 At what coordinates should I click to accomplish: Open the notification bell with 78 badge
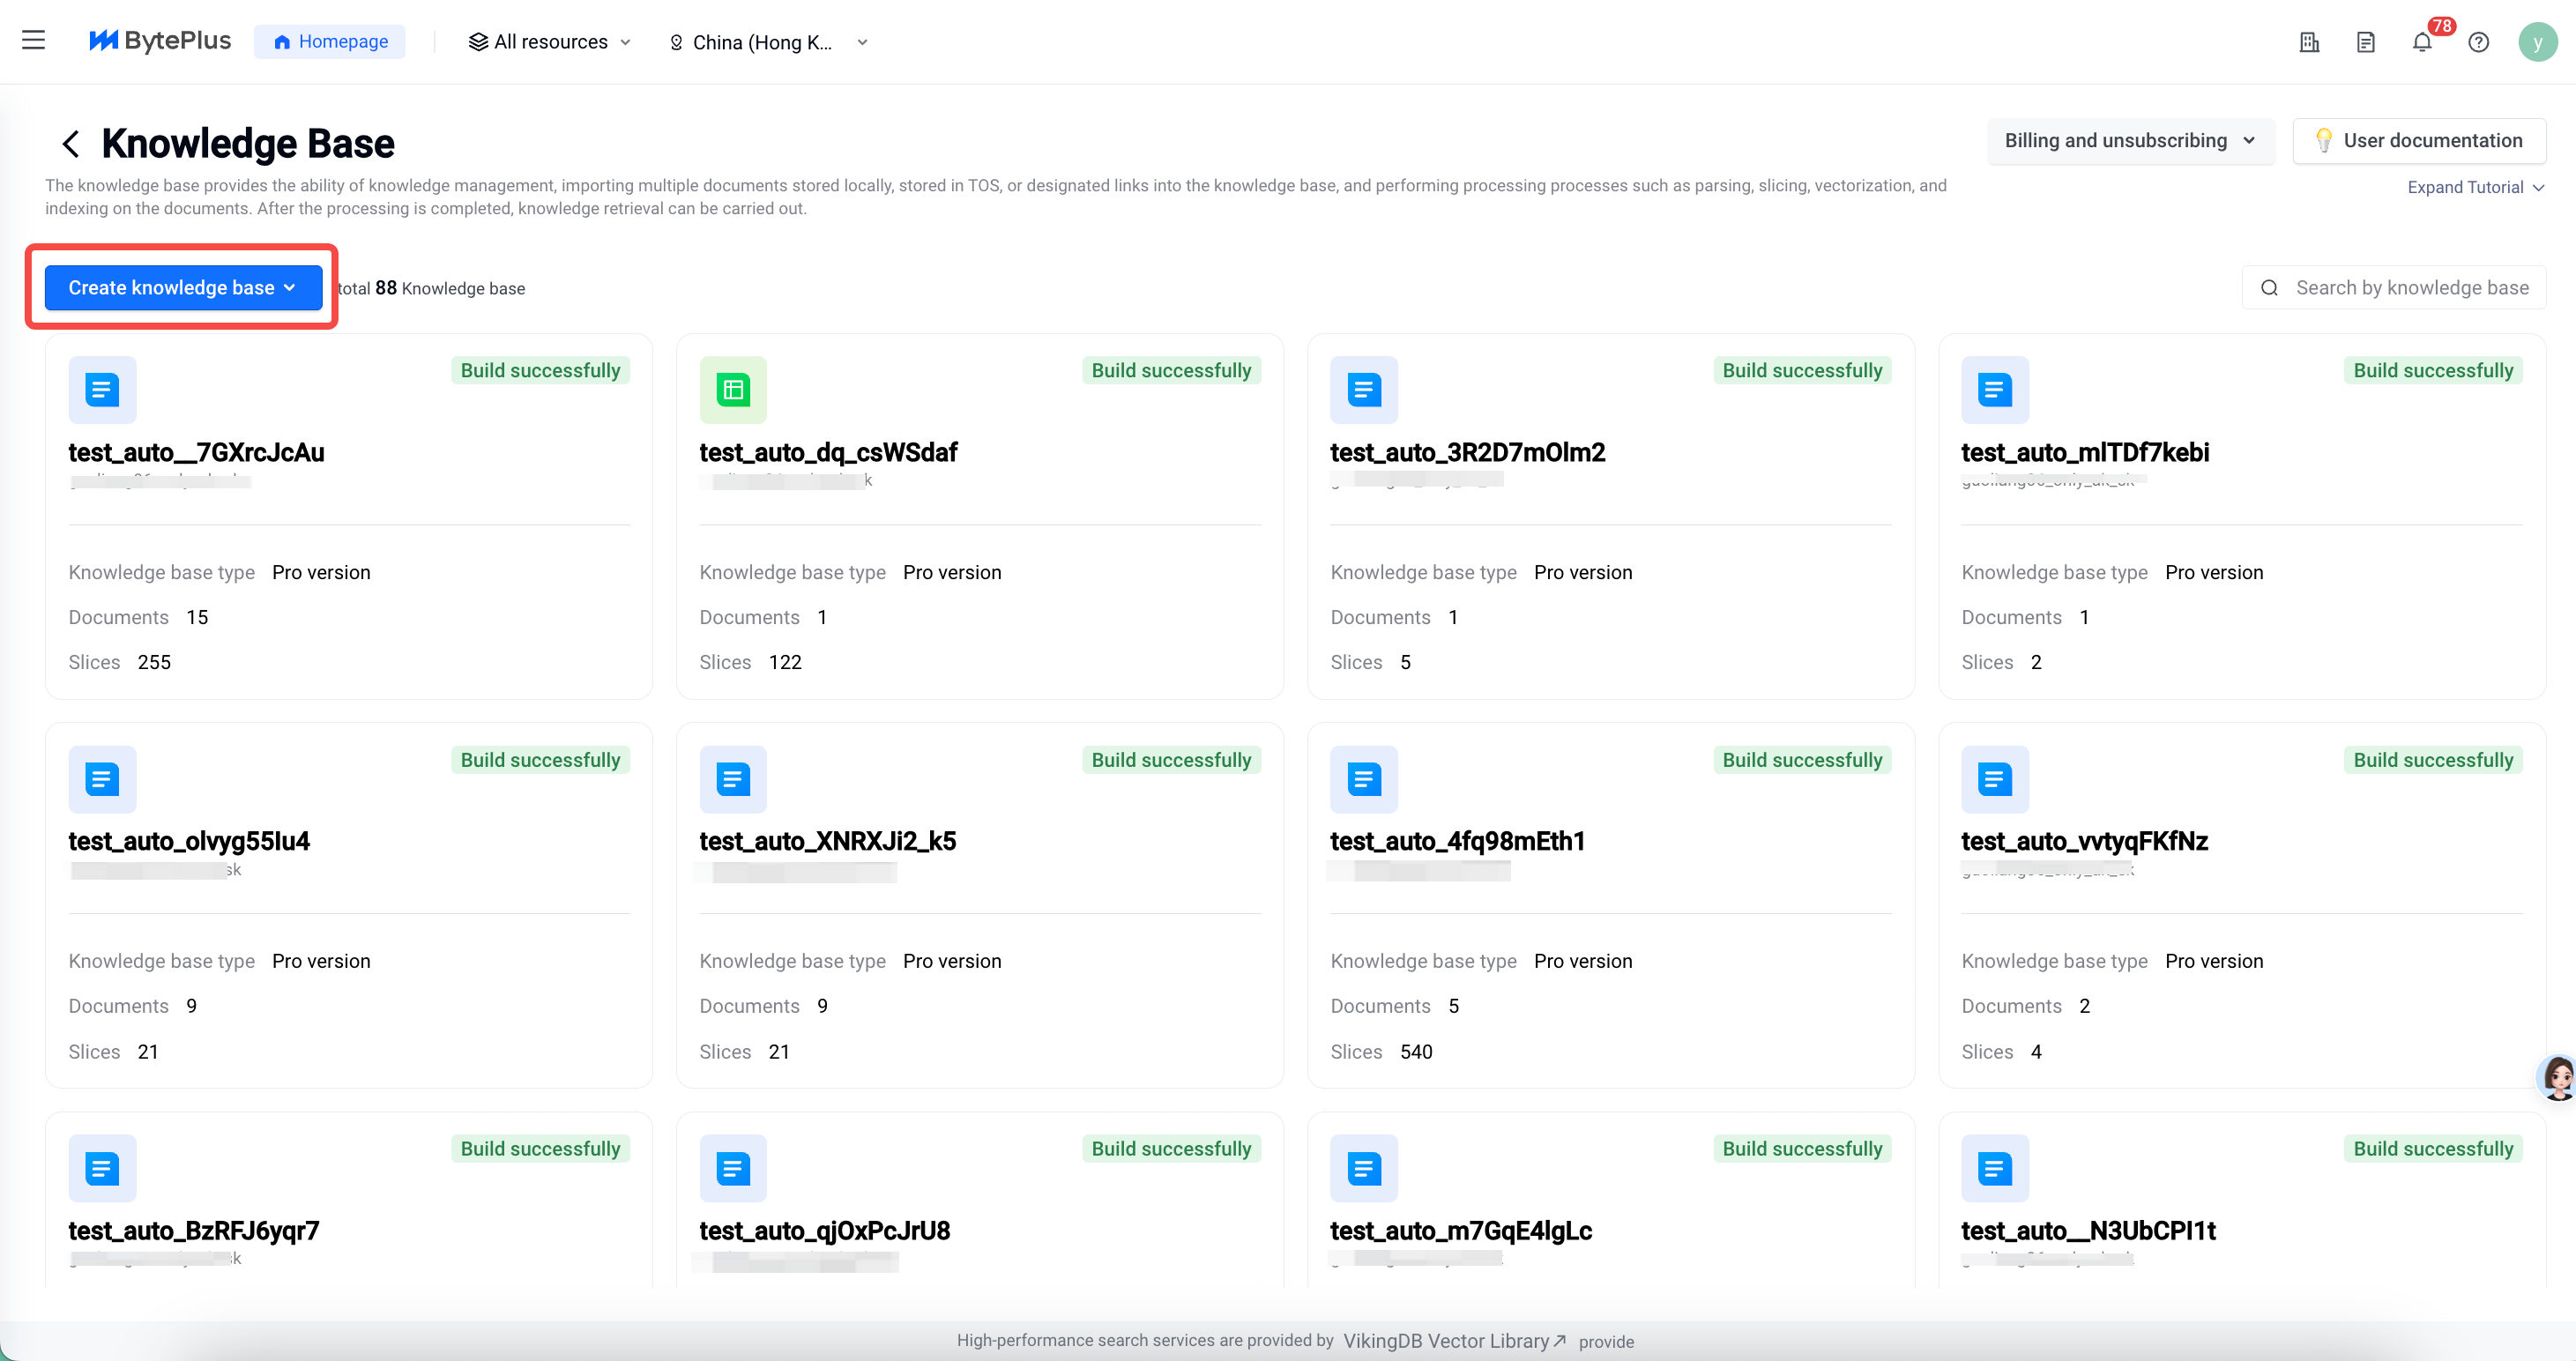pos(2421,42)
